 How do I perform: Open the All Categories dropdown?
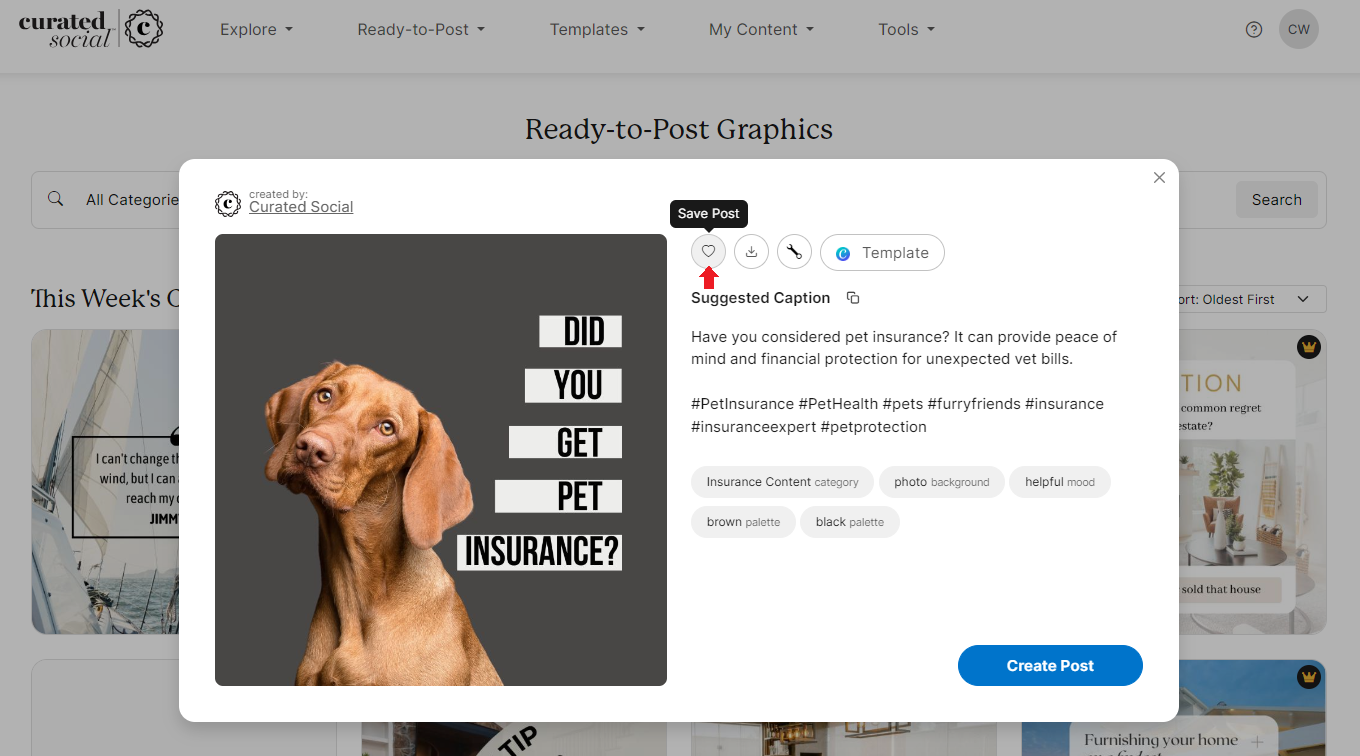pos(131,200)
